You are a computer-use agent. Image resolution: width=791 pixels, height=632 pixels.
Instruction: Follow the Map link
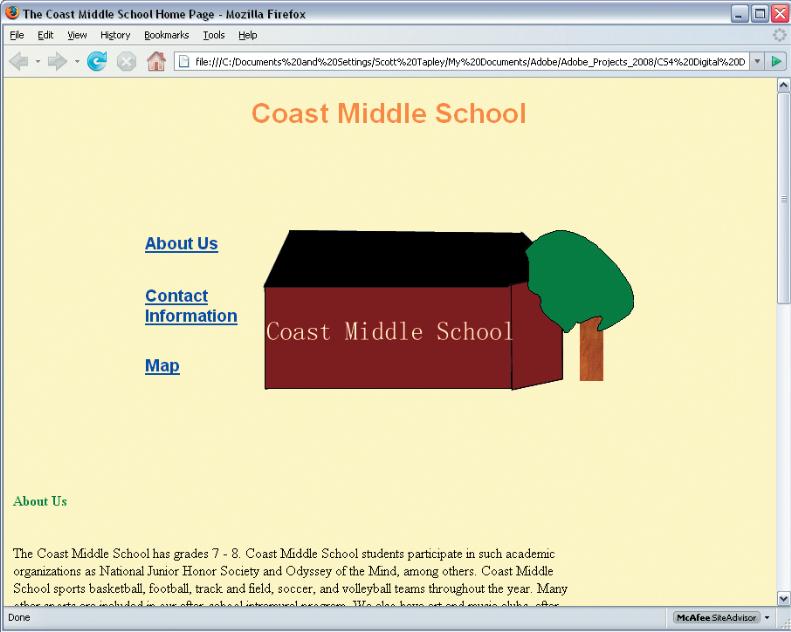coord(162,366)
